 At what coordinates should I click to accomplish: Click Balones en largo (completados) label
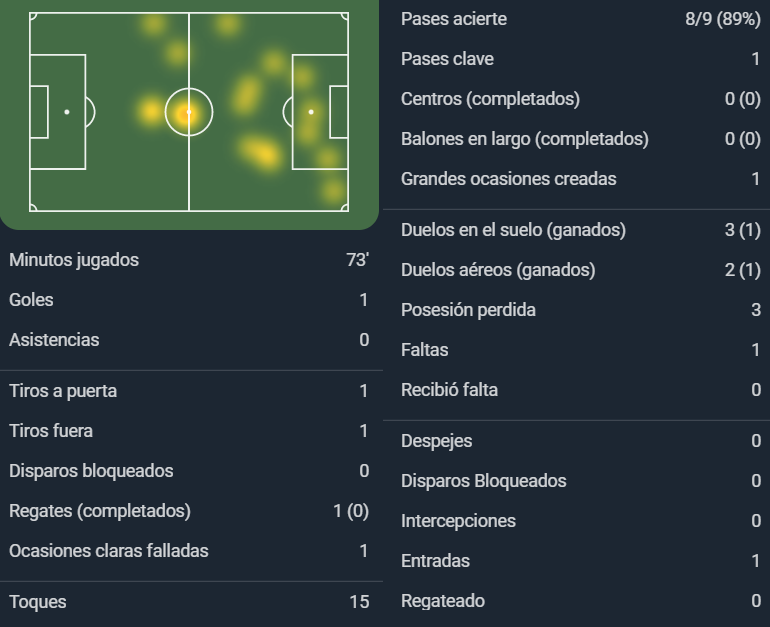click(x=524, y=139)
